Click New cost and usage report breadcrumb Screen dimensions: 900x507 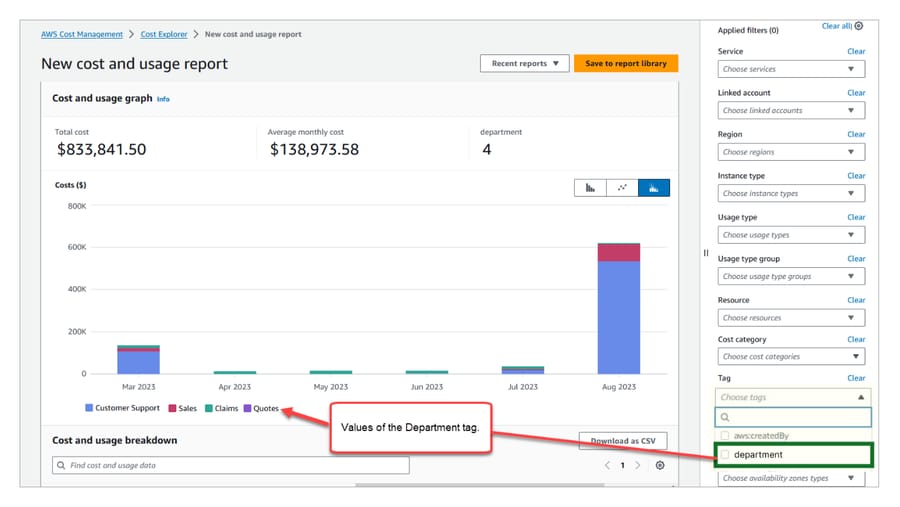[253, 34]
